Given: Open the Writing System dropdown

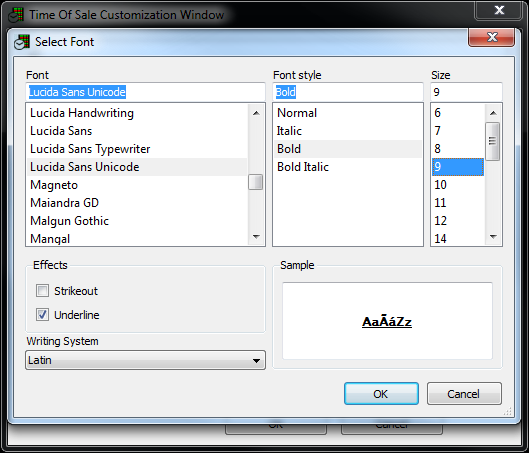Looking at the screenshot, I should pyautogui.click(x=145, y=360).
